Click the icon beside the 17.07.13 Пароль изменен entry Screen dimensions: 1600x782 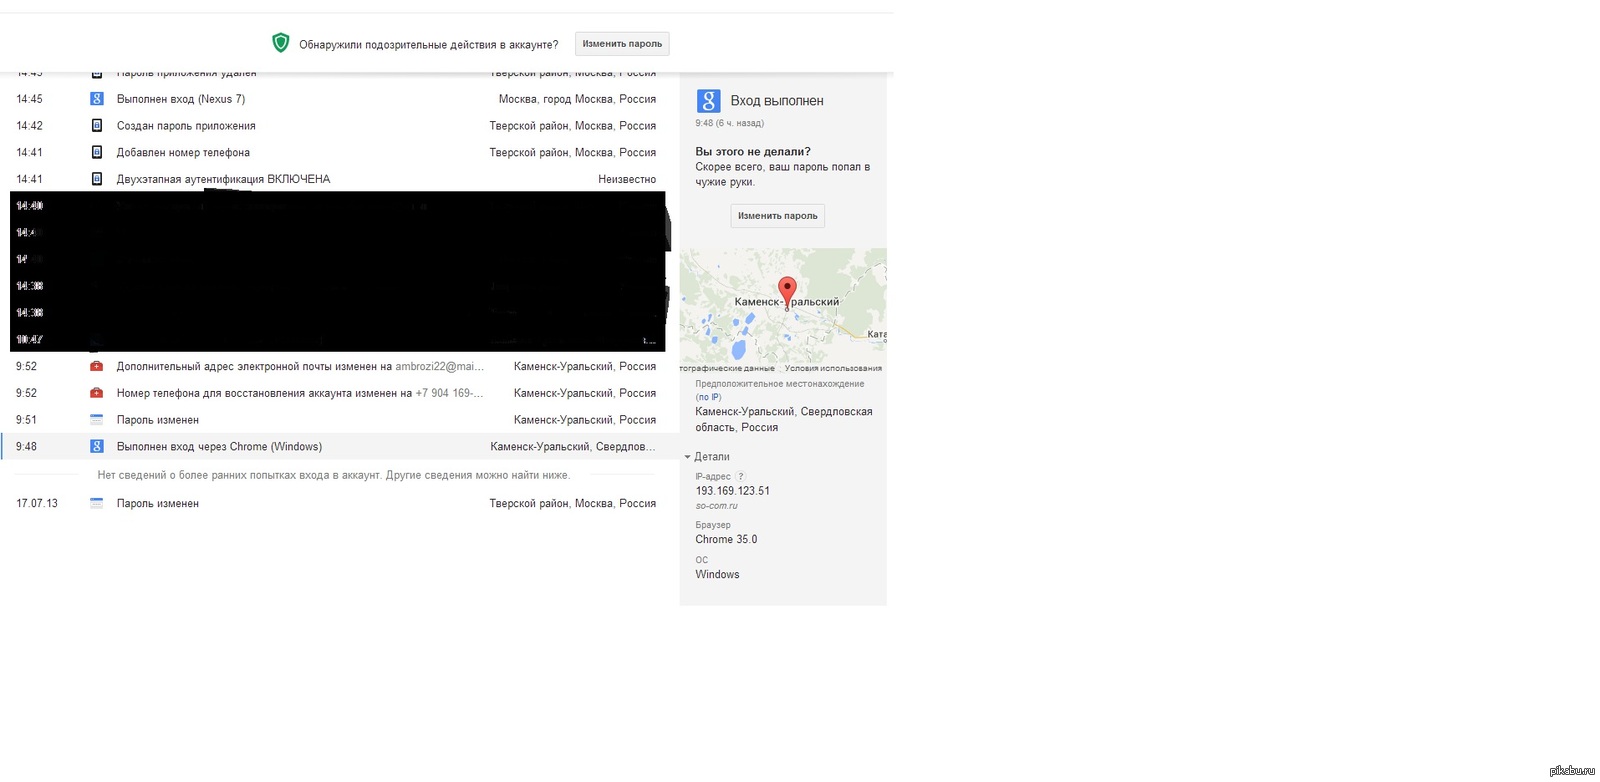97,503
